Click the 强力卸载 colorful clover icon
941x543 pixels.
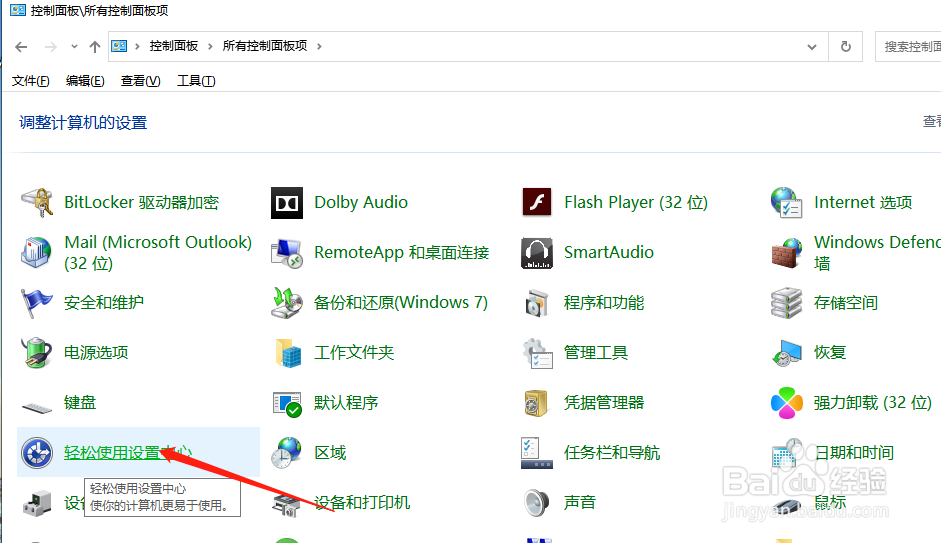[787, 403]
